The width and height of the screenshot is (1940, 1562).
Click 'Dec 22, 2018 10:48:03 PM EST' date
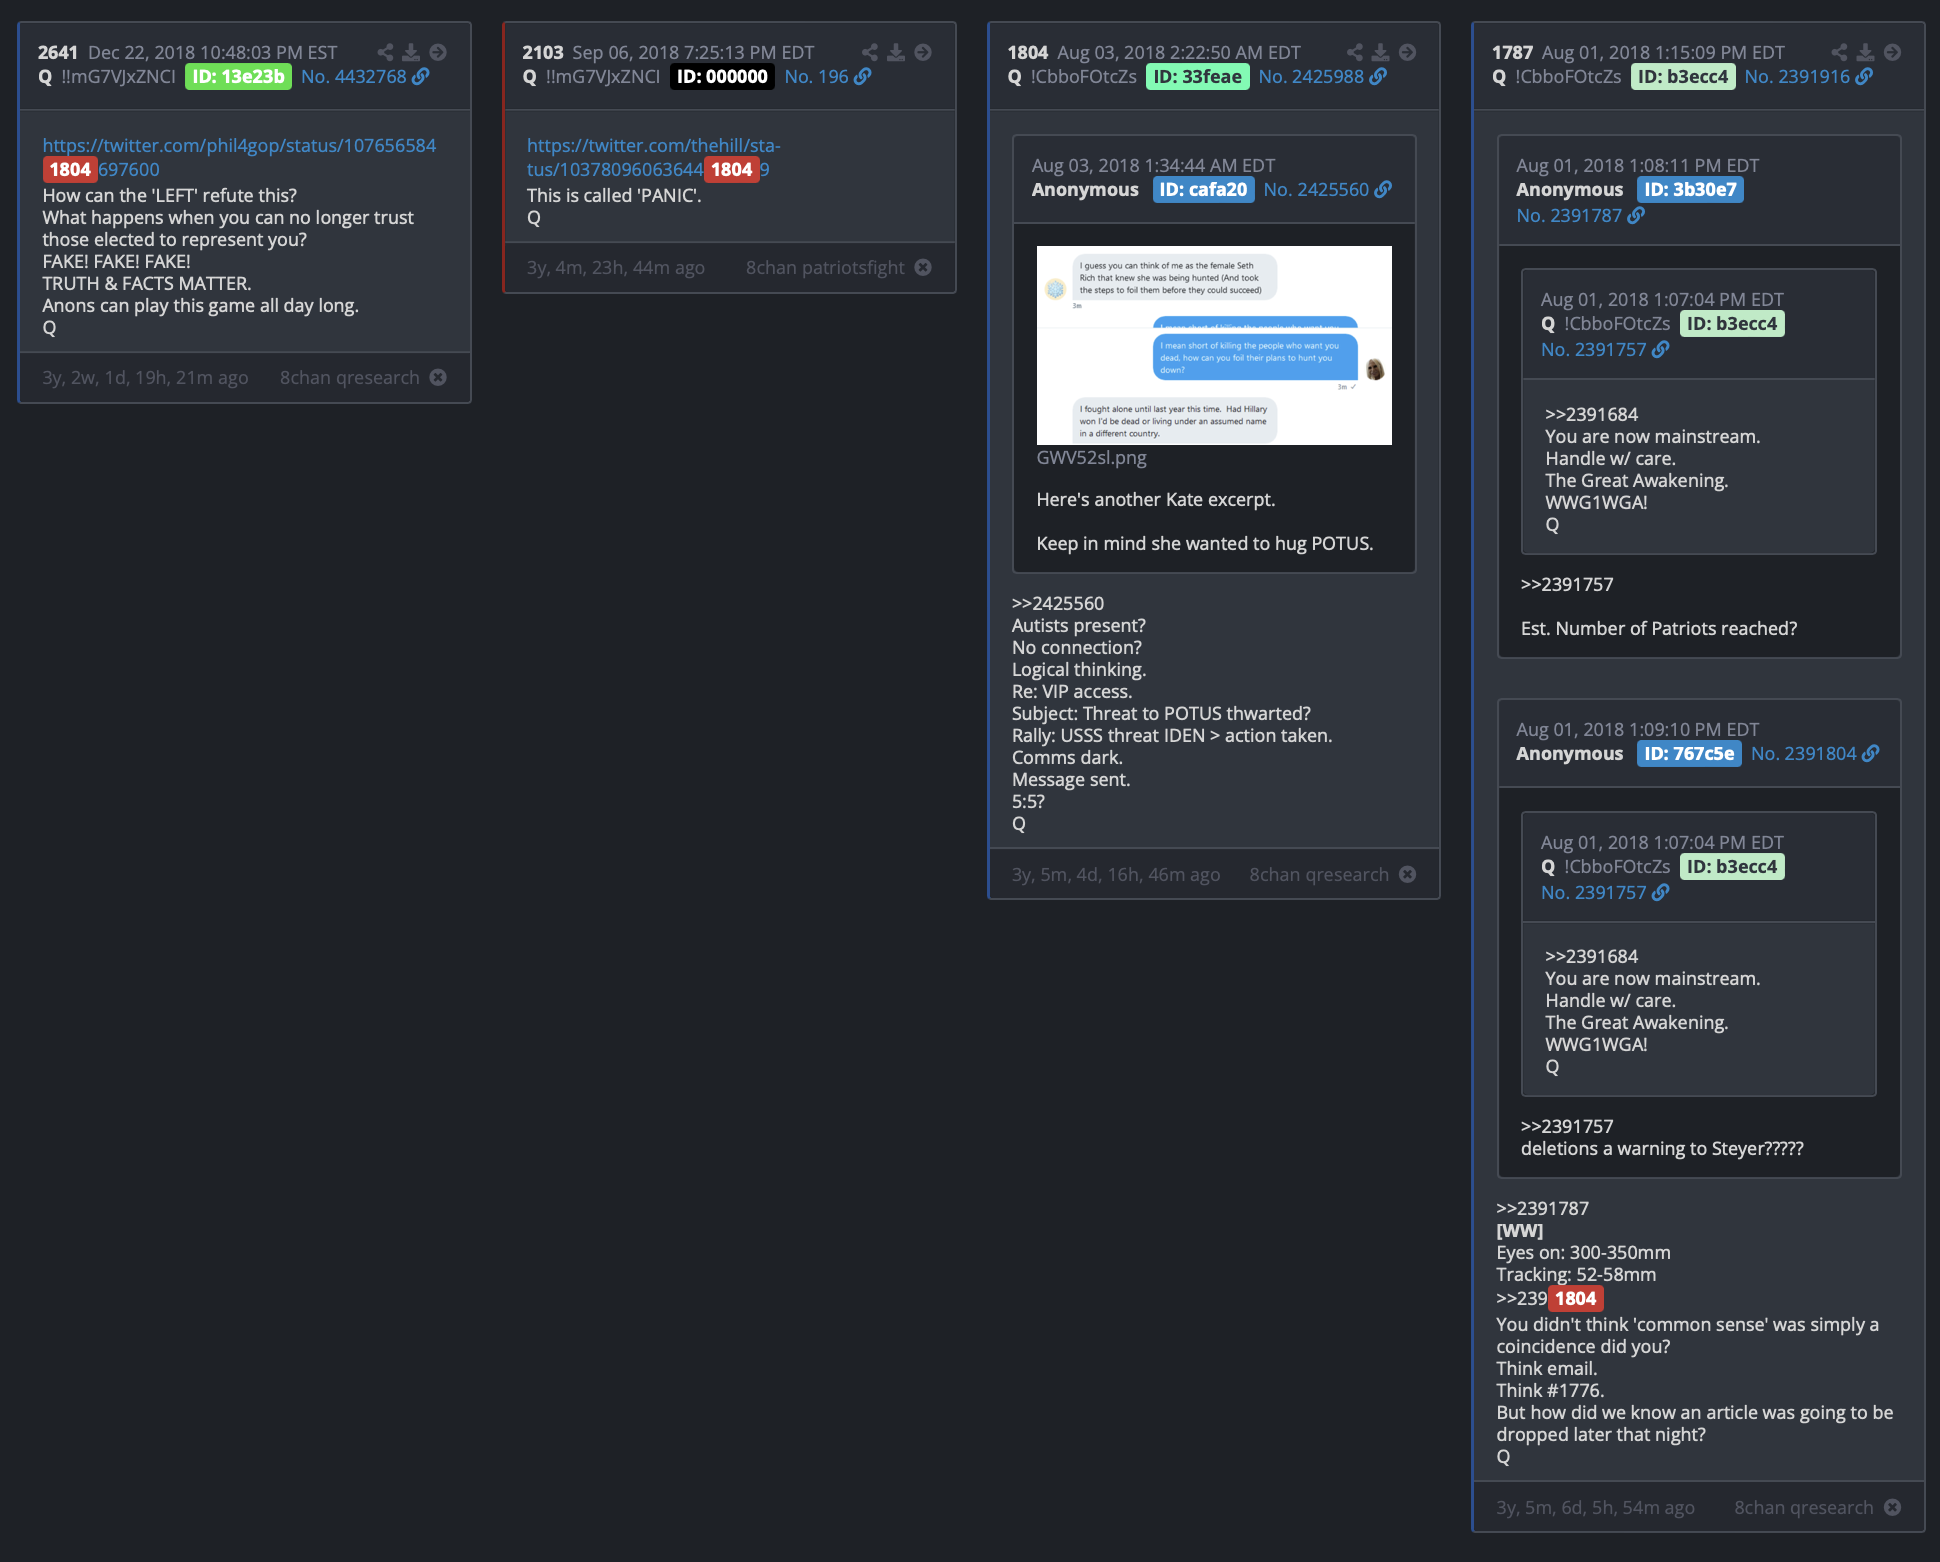[212, 52]
